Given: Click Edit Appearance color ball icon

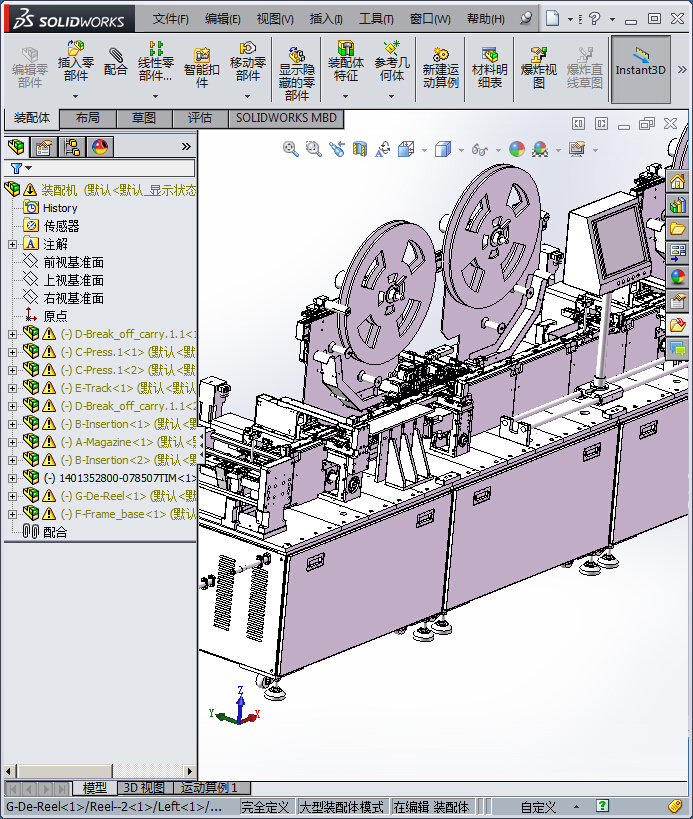Looking at the screenshot, I should tap(516, 149).
